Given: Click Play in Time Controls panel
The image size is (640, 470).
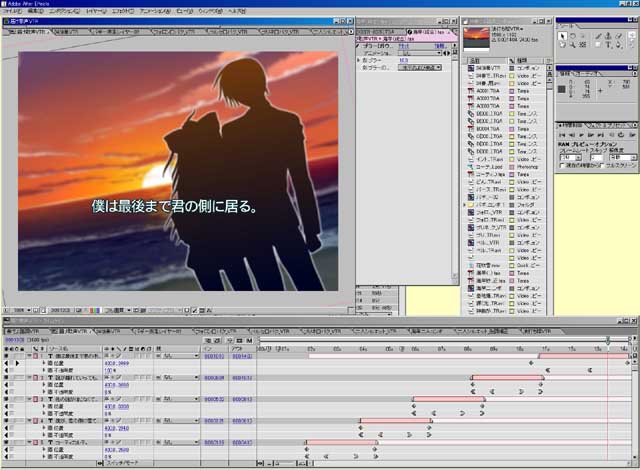Looking at the screenshot, I should [581, 135].
